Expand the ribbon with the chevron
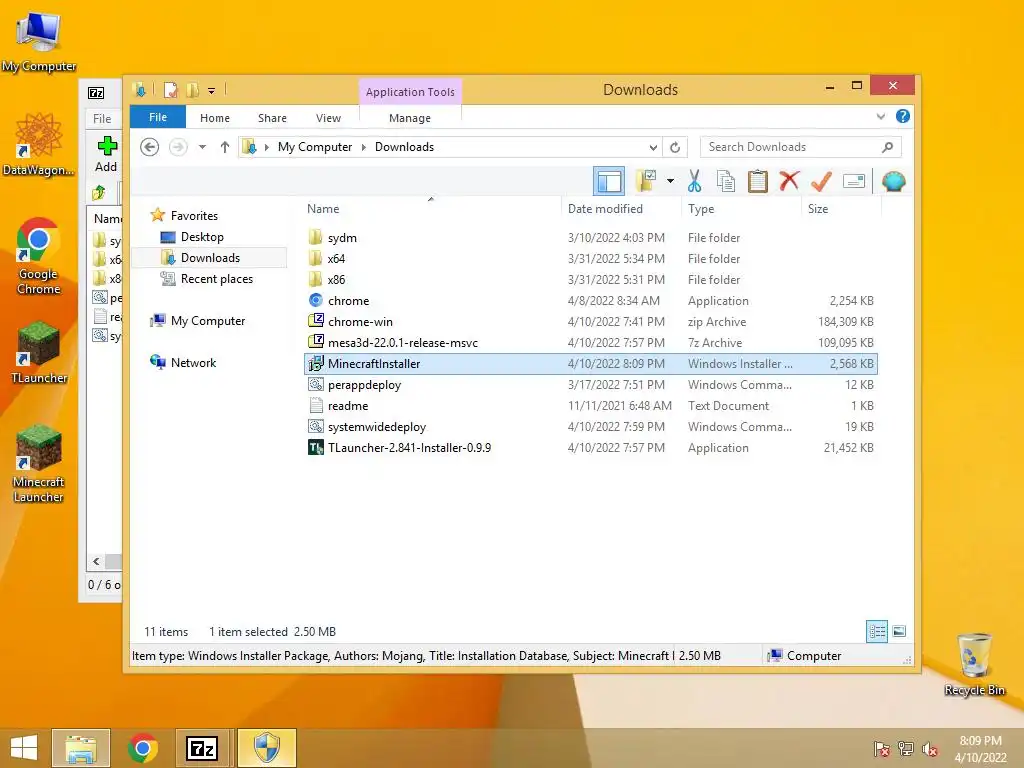Screen dimensions: 1024x768 point(881,116)
